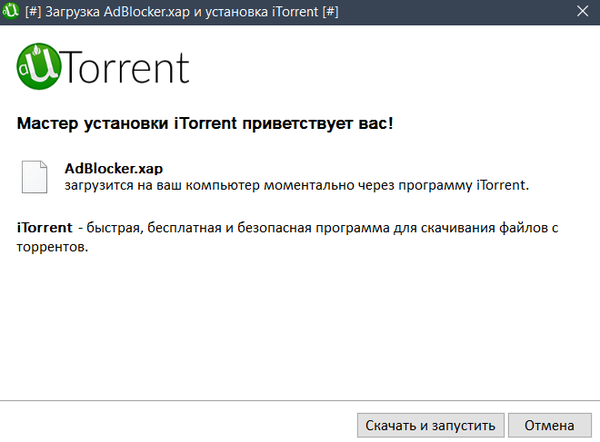Screen dimensions: 600x442
Task: Click the small uTorrent icon in title bar
Action: [x=10, y=11]
